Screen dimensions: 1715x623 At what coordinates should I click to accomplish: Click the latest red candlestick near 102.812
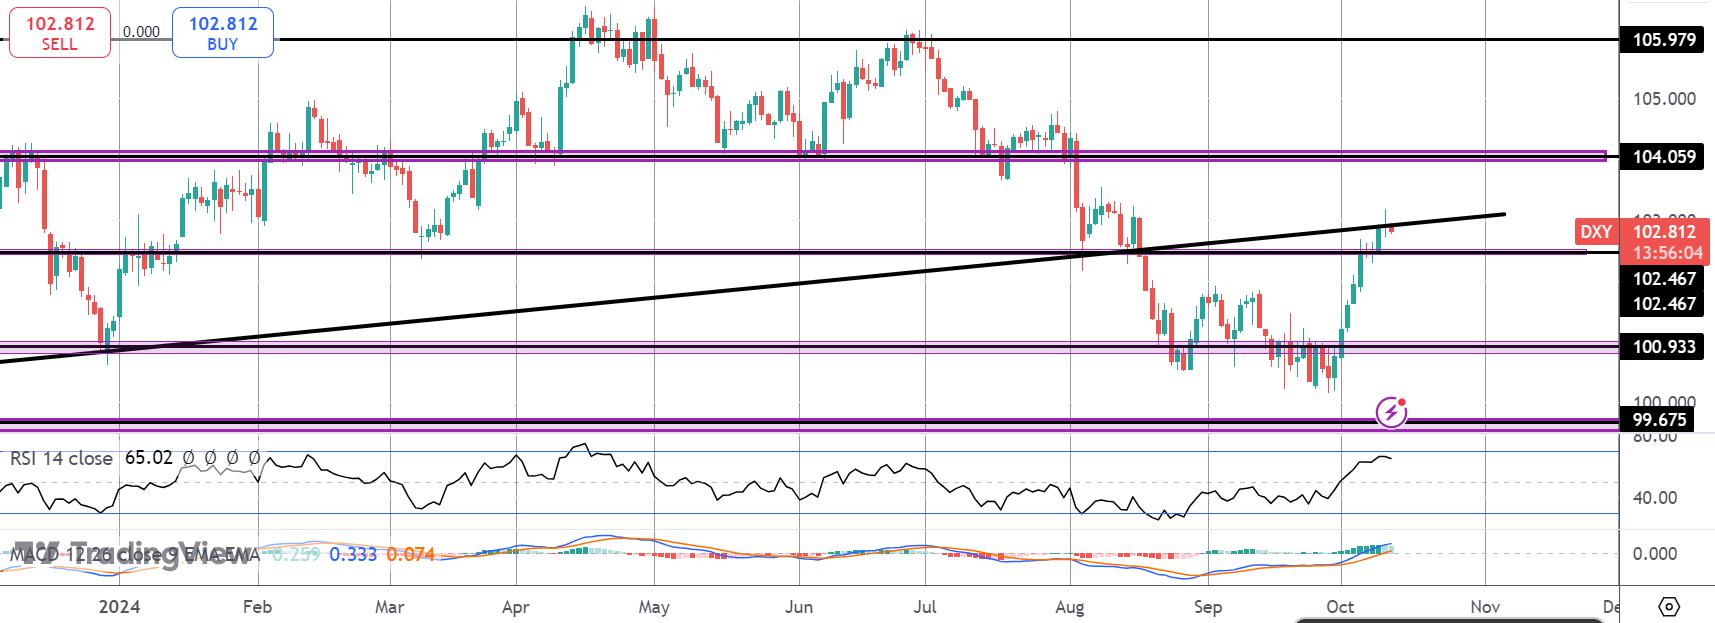pyautogui.click(x=1391, y=231)
